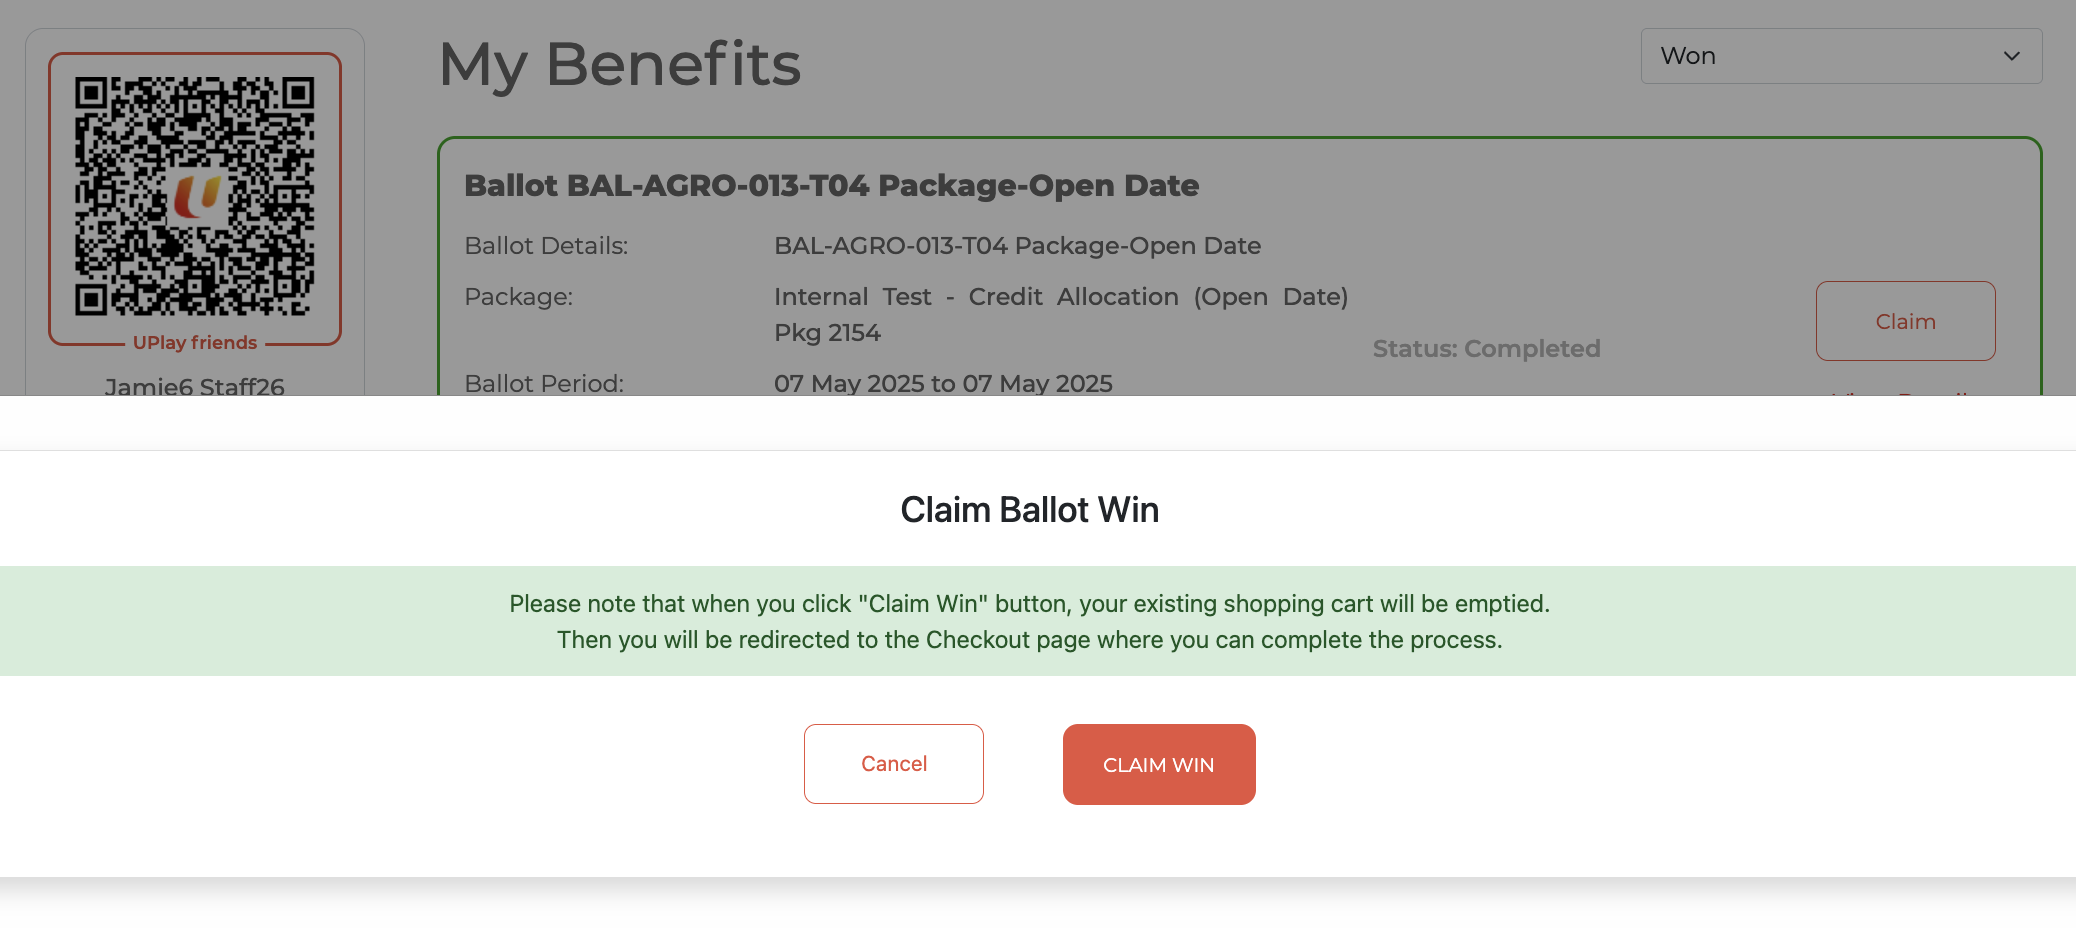Click the Ballot Period date range
This screenshot has height=928, width=2076.
coord(943,384)
